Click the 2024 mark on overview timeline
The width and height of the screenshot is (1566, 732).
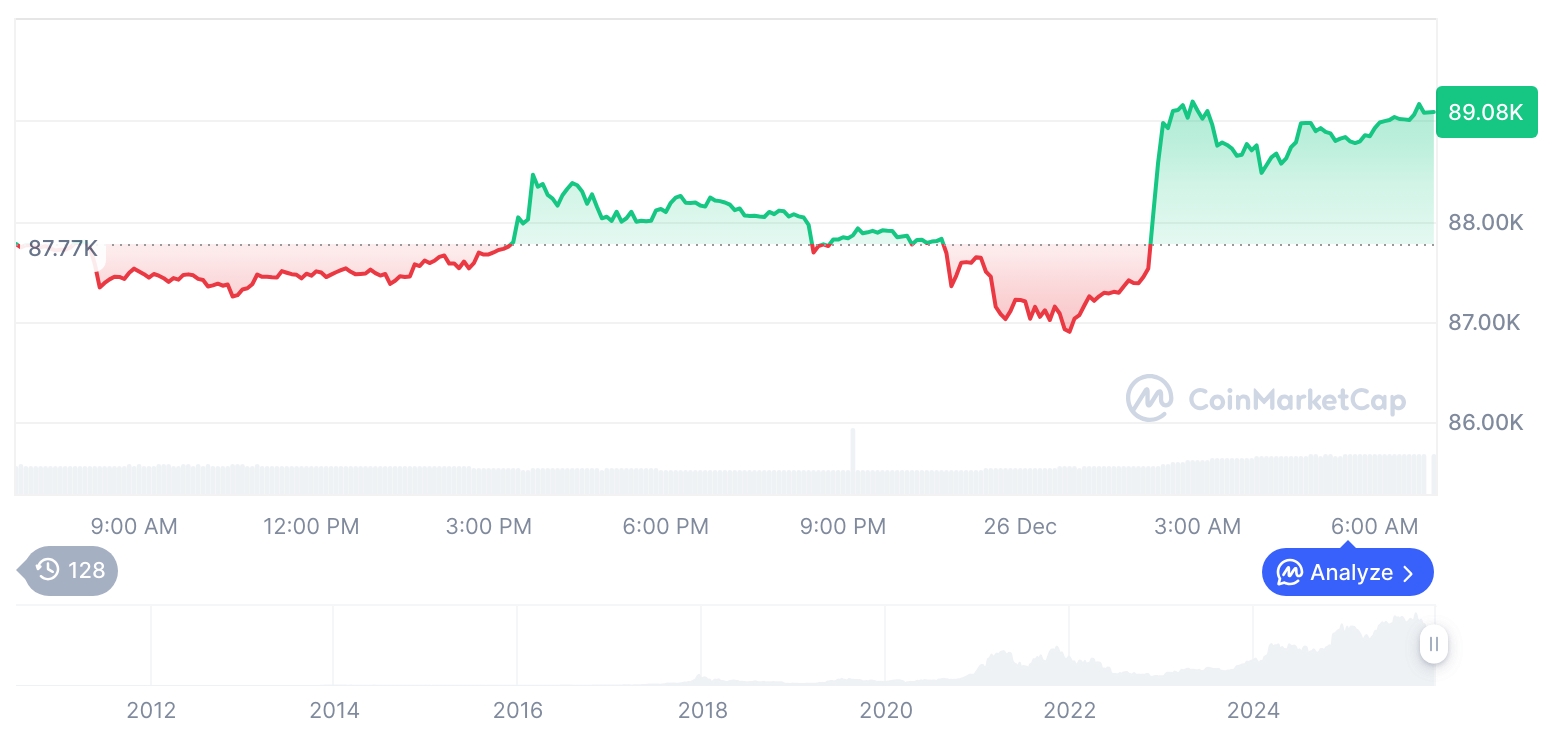(x=1253, y=710)
